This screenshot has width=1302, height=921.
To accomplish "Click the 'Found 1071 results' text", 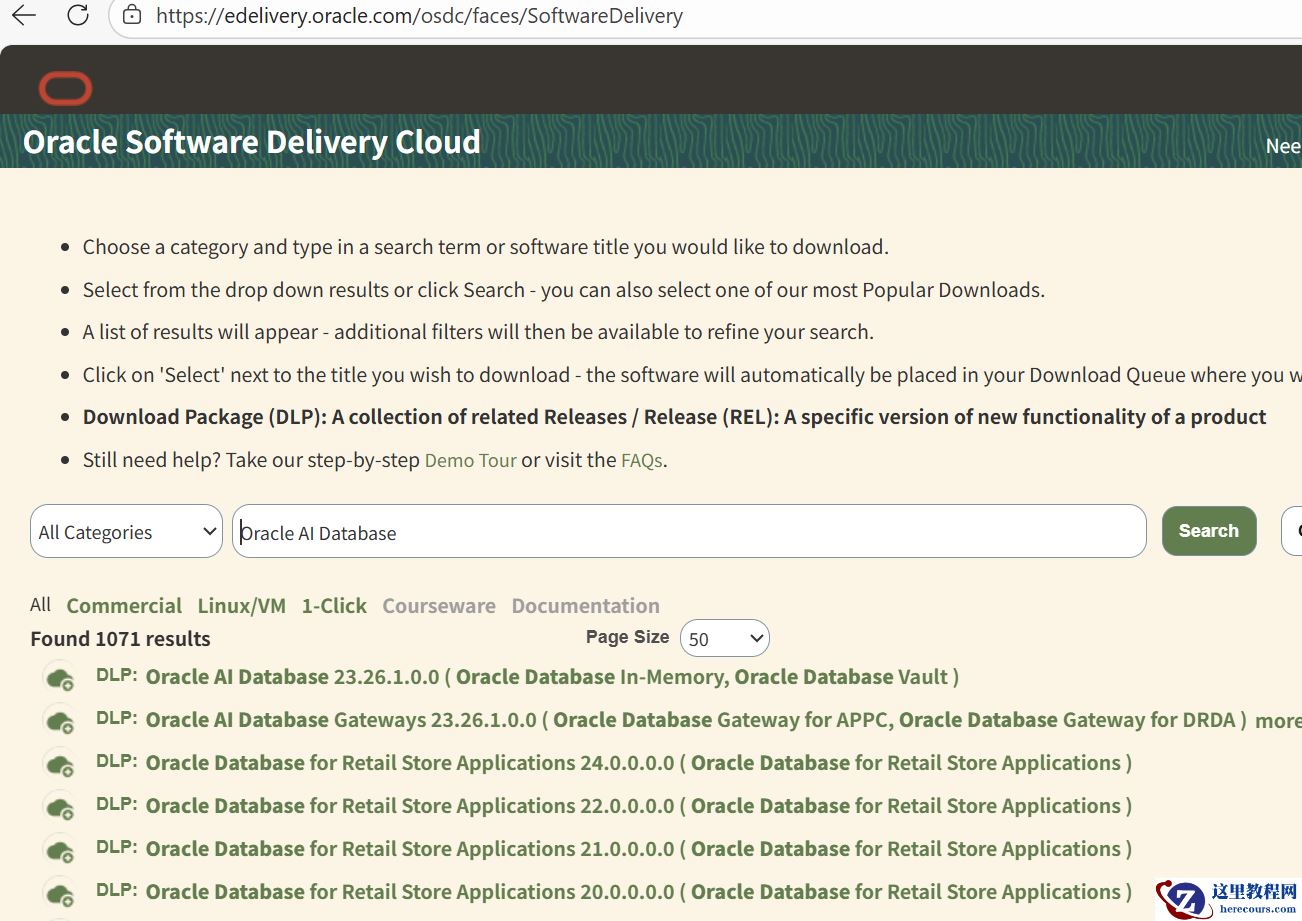I will click(120, 639).
